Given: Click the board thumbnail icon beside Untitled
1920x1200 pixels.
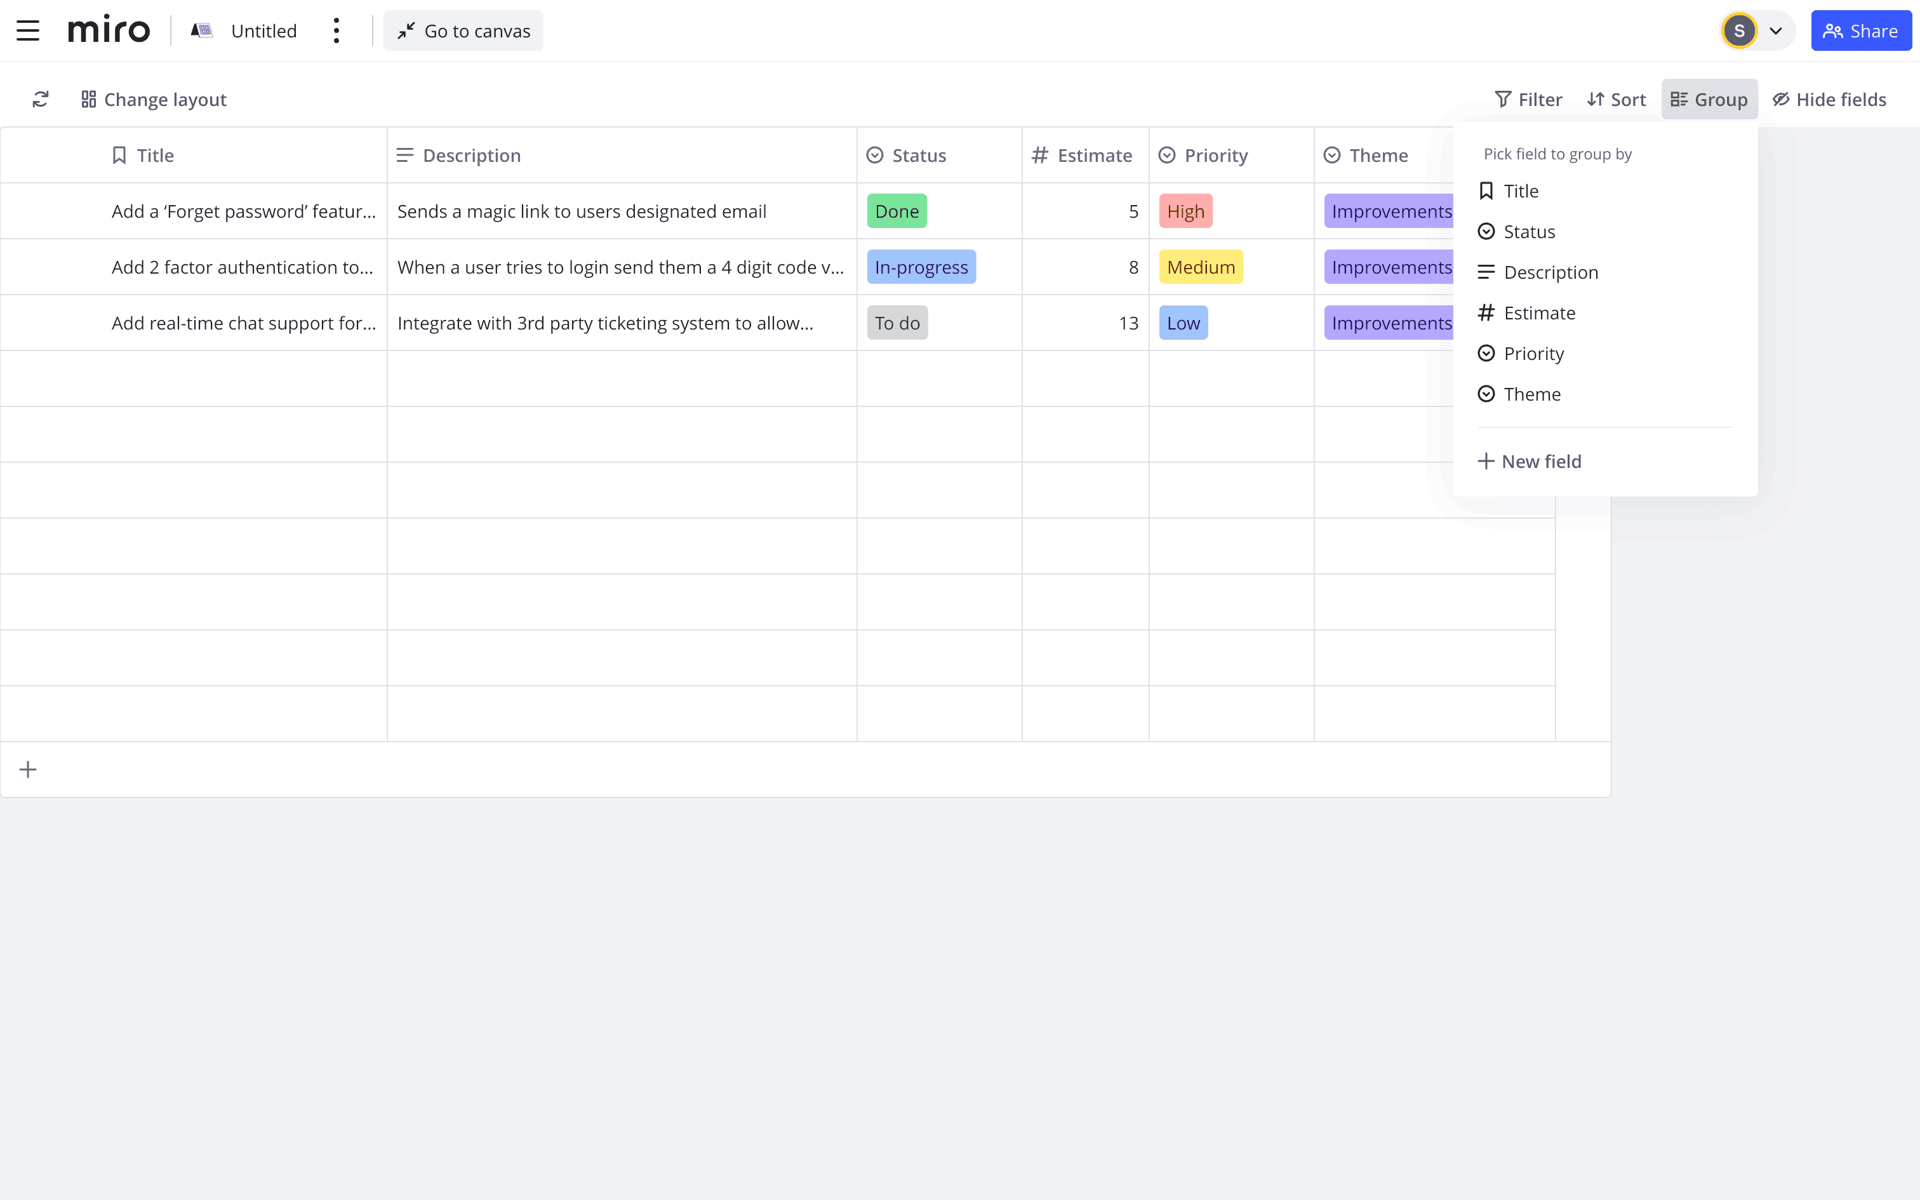Looking at the screenshot, I should point(202,31).
